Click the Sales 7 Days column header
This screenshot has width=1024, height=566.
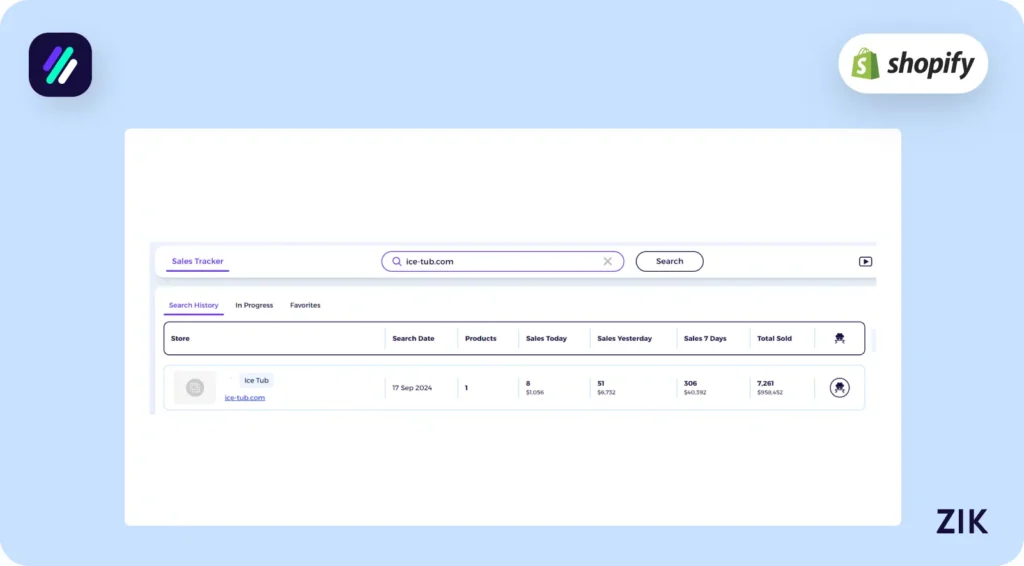707,339
